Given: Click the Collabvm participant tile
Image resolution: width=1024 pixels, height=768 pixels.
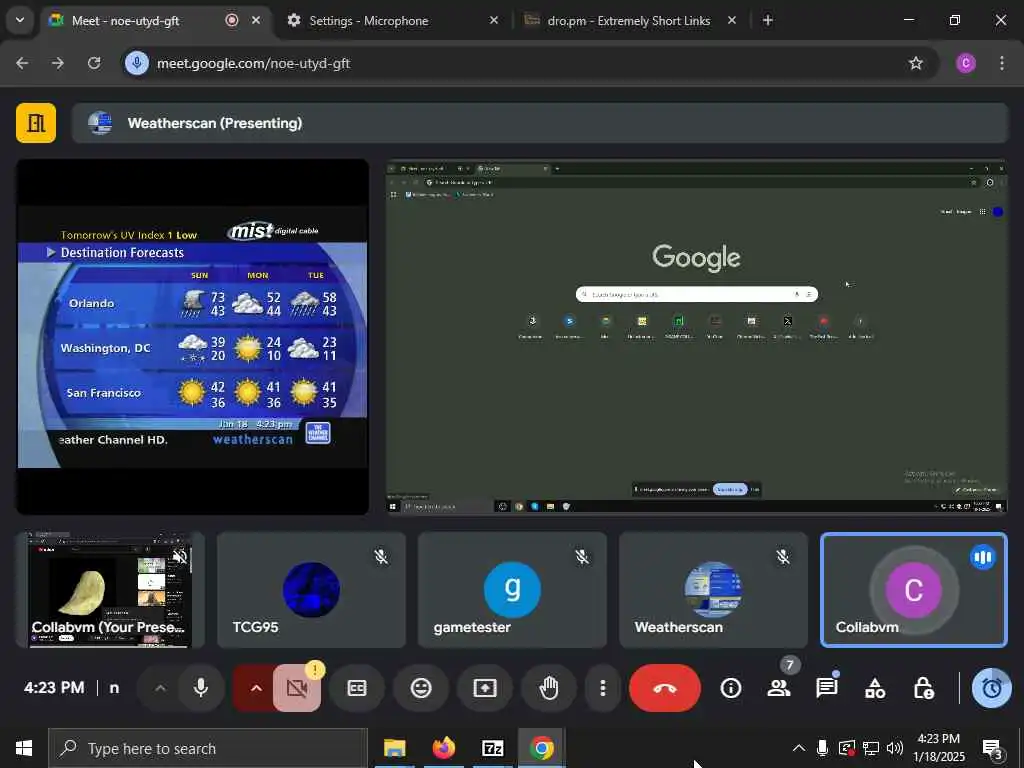Looking at the screenshot, I should point(914,590).
